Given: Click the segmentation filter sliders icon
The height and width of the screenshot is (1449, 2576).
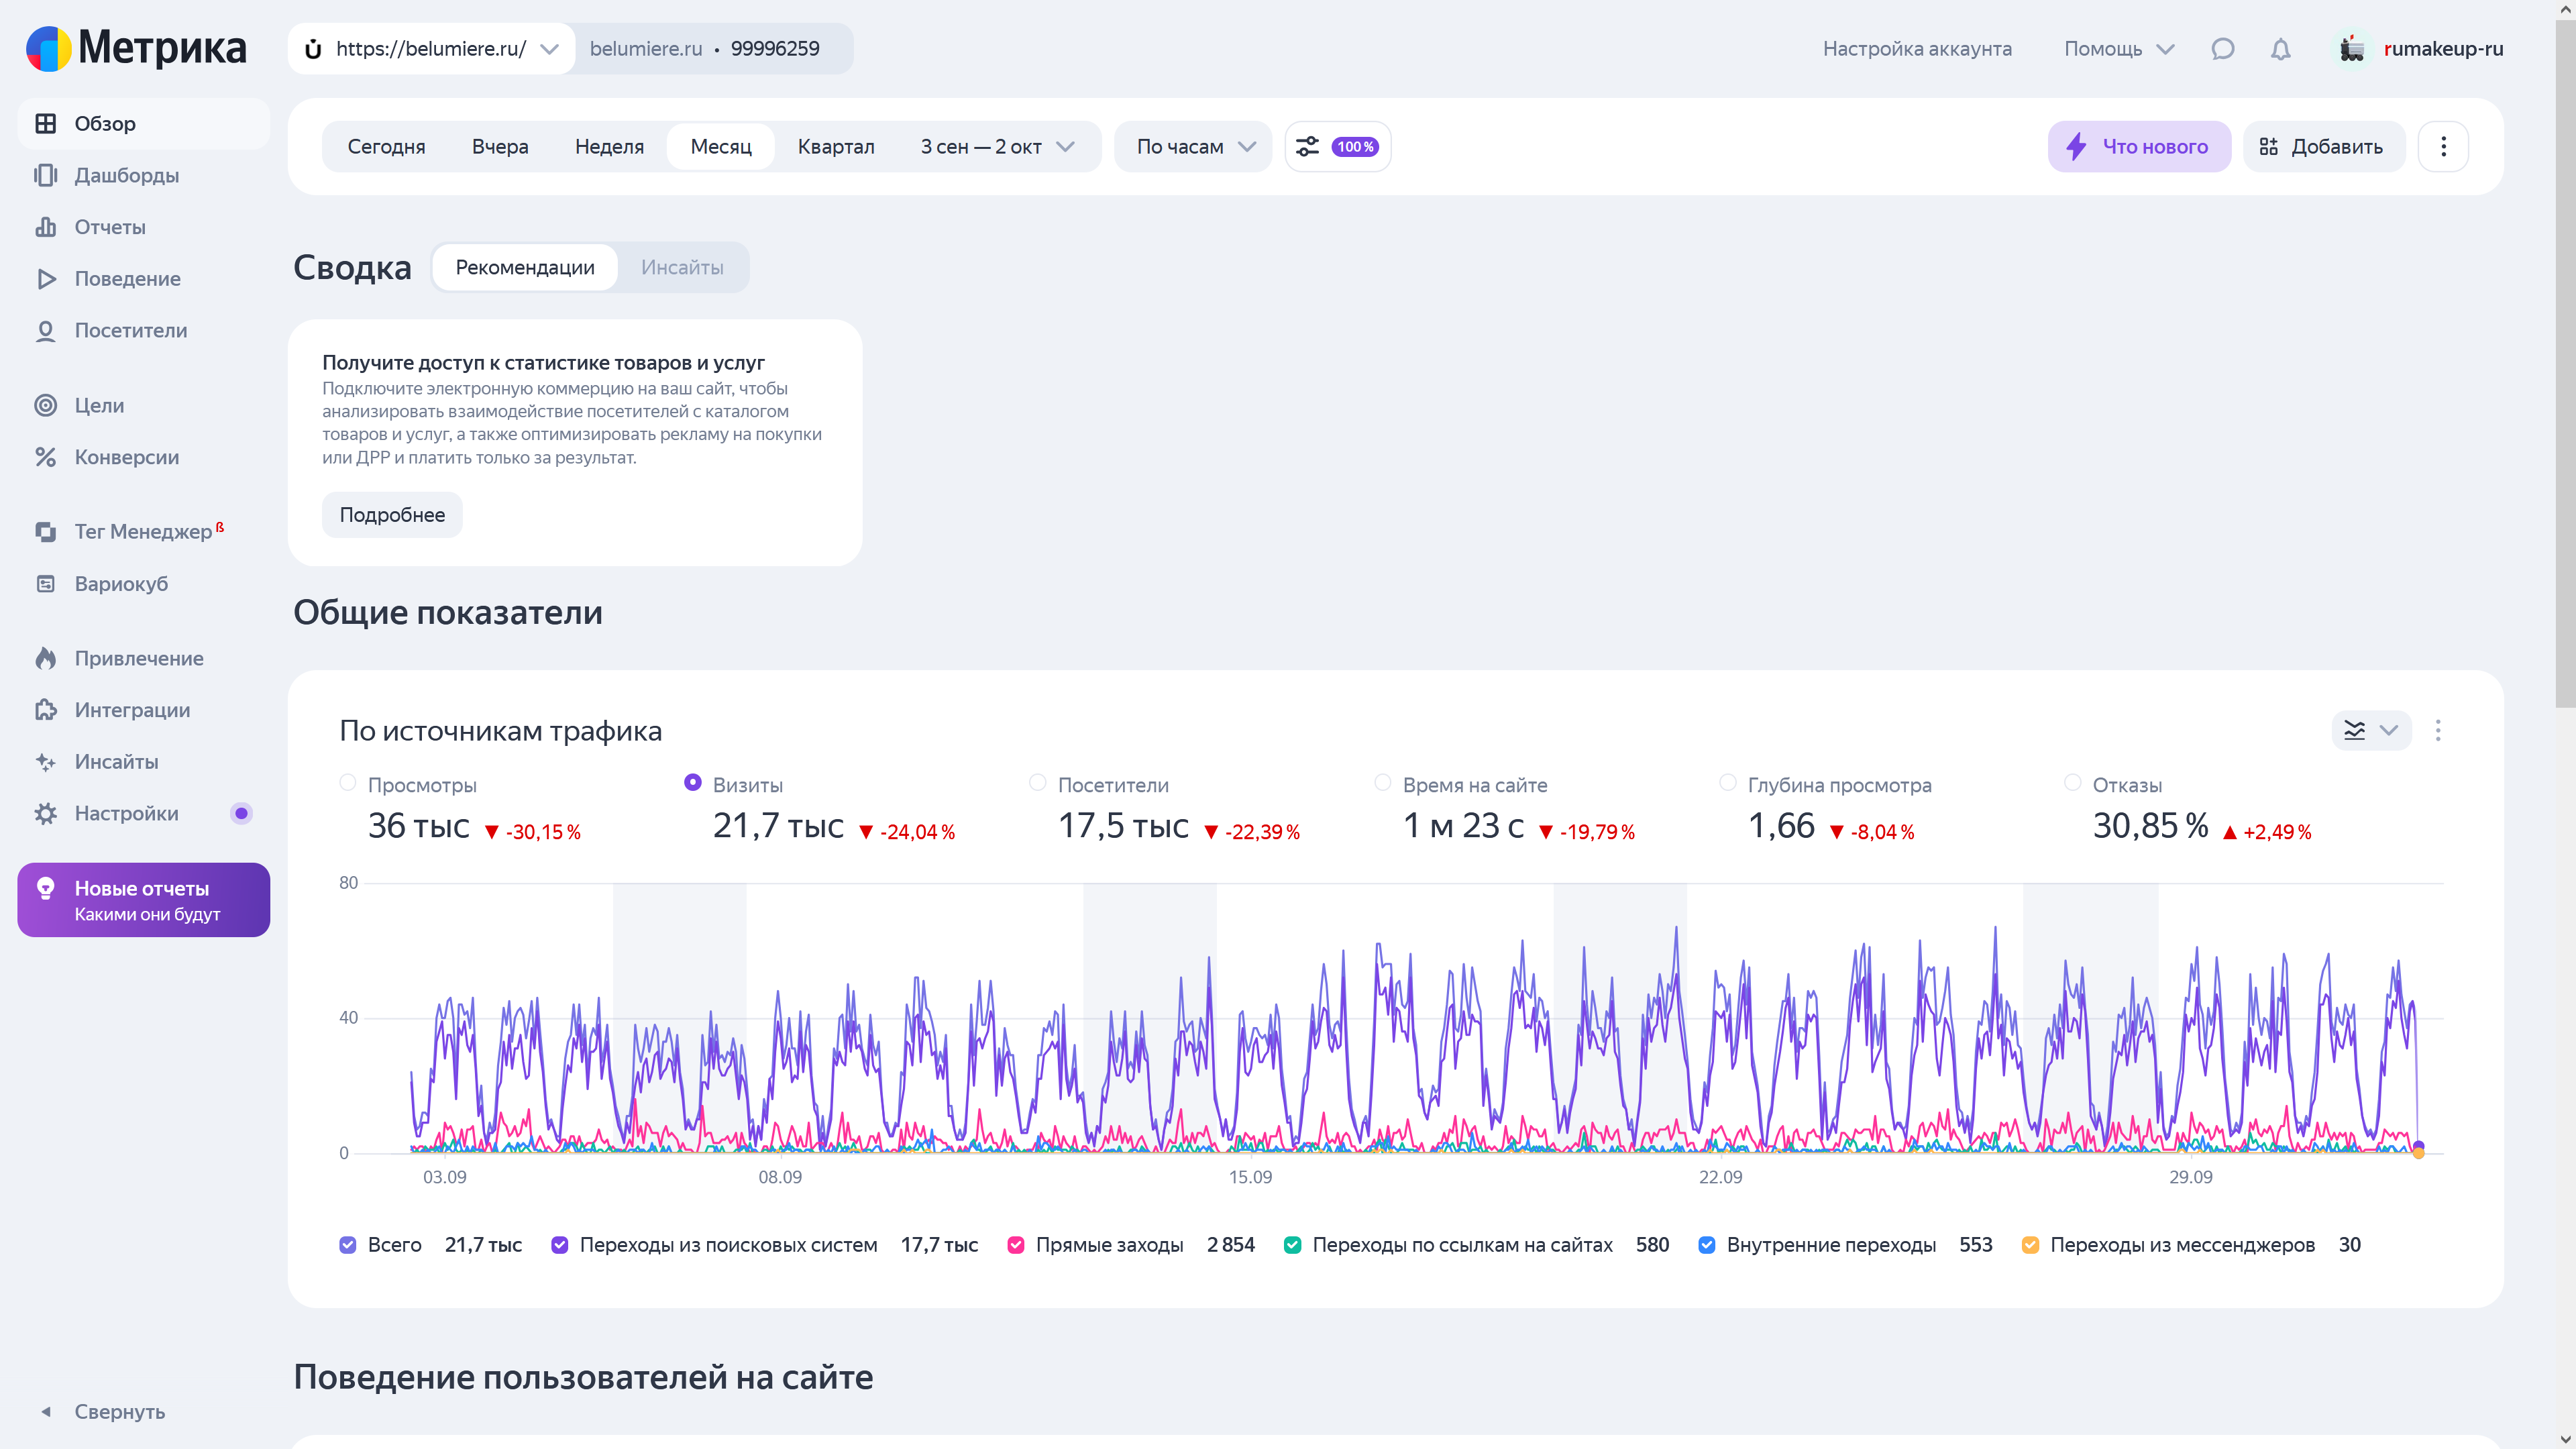Looking at the screenshot, I should pos(1308,147).
